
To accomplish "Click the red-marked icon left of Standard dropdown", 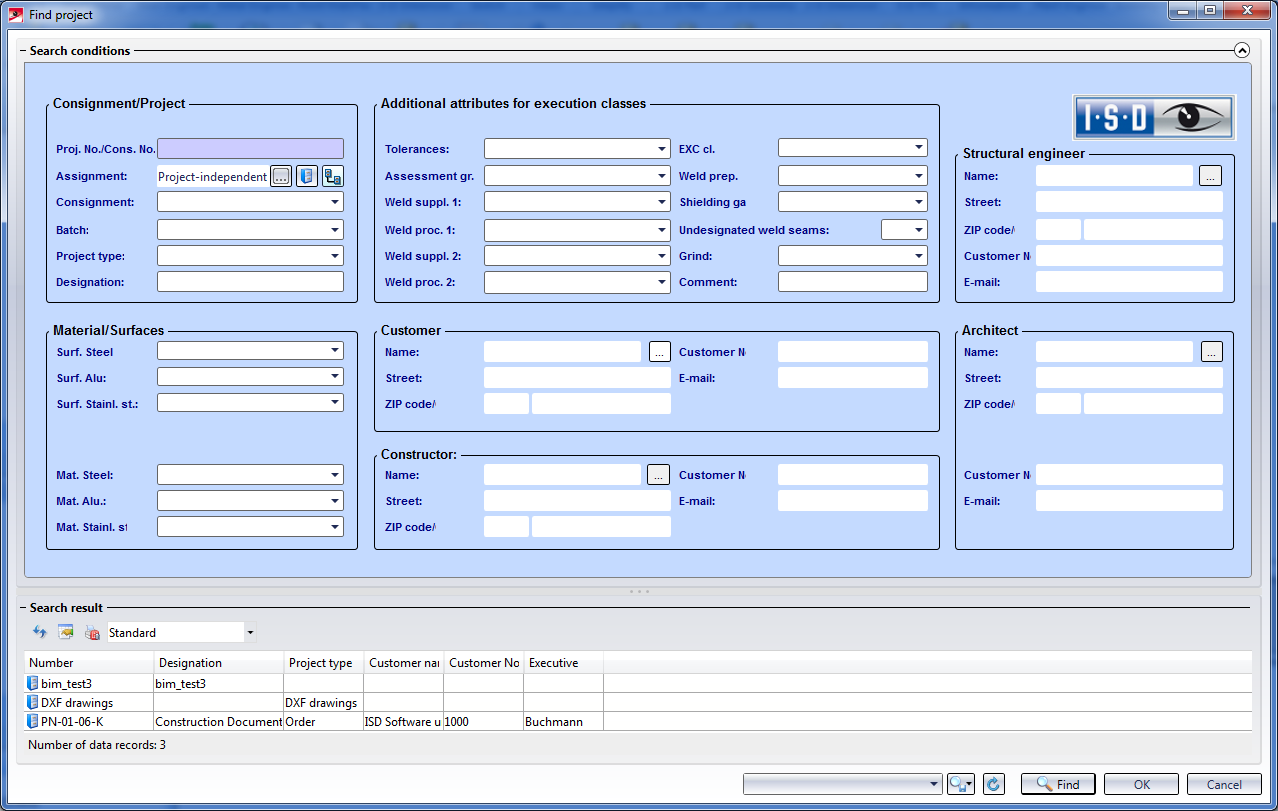I will [92, 632].
